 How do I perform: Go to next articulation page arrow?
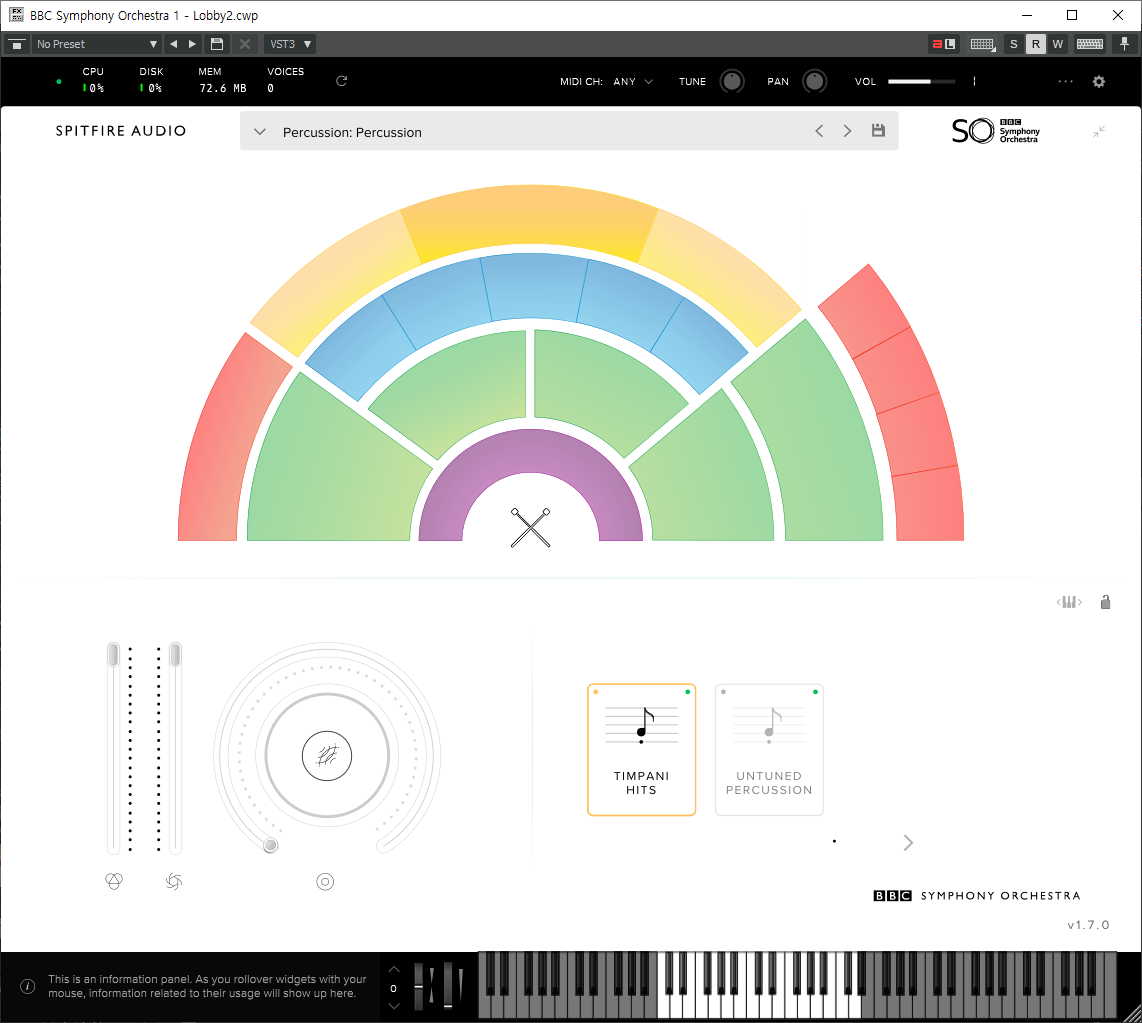pos(907,842)
